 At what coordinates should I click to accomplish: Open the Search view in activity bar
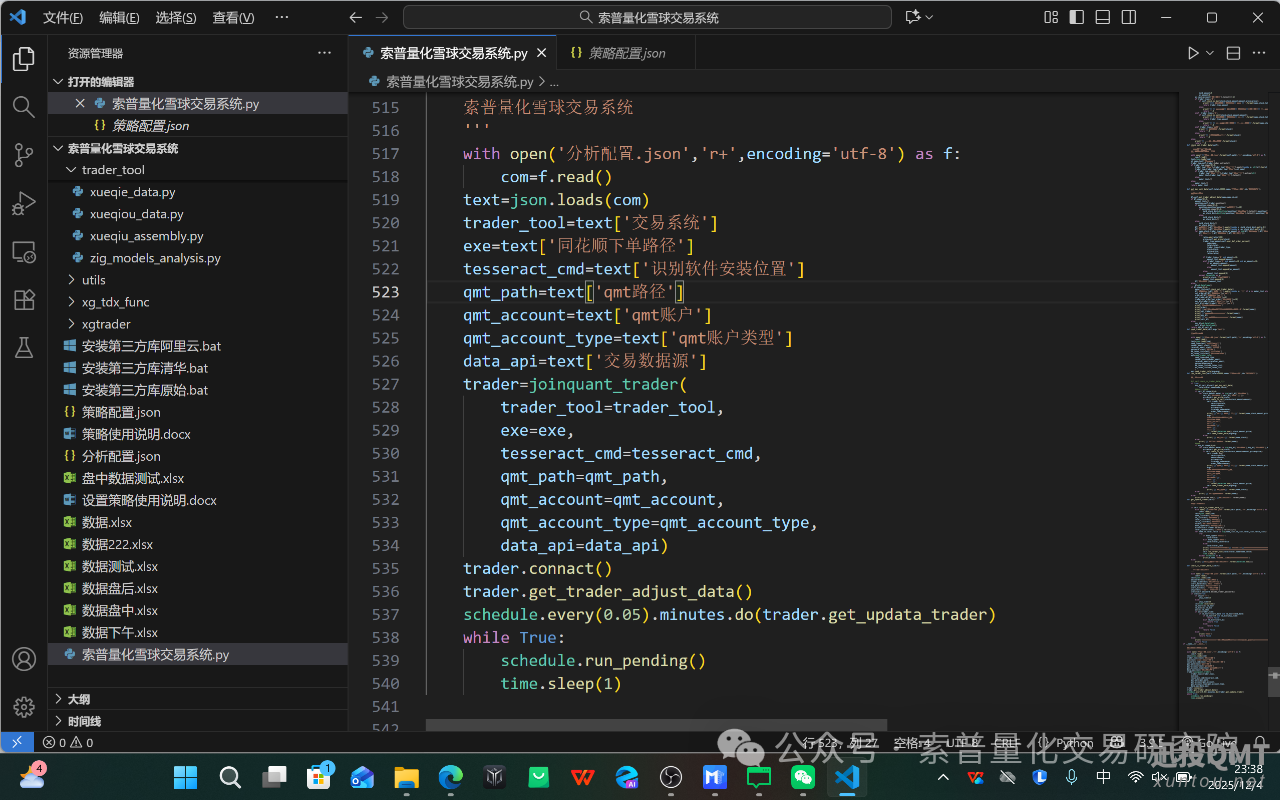point(23,107)
